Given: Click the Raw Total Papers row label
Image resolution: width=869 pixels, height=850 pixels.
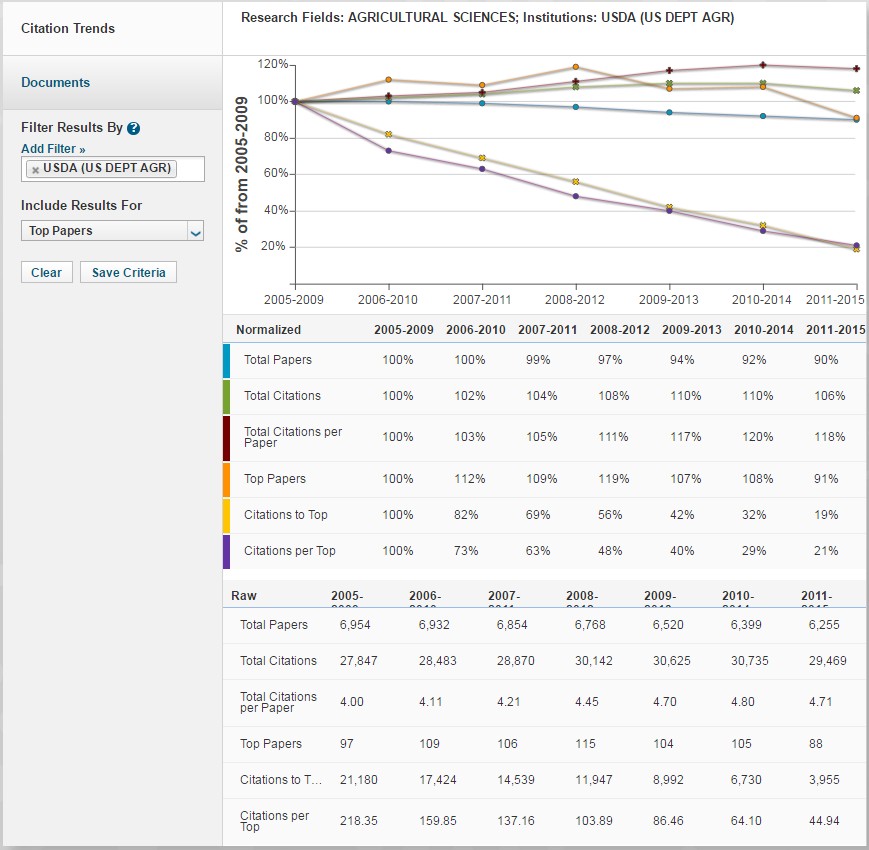Looking at the screenshot, I should (x=274, y=625).
